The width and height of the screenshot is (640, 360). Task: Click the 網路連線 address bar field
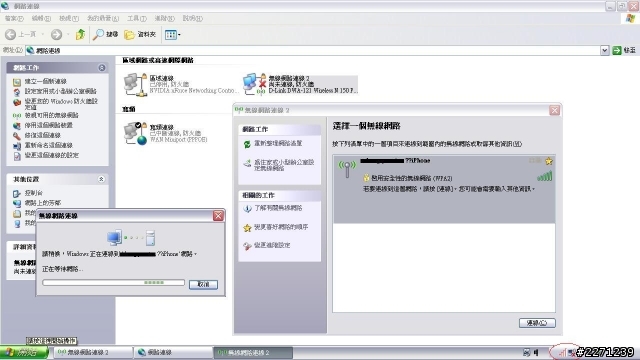(x=313, y=50)
